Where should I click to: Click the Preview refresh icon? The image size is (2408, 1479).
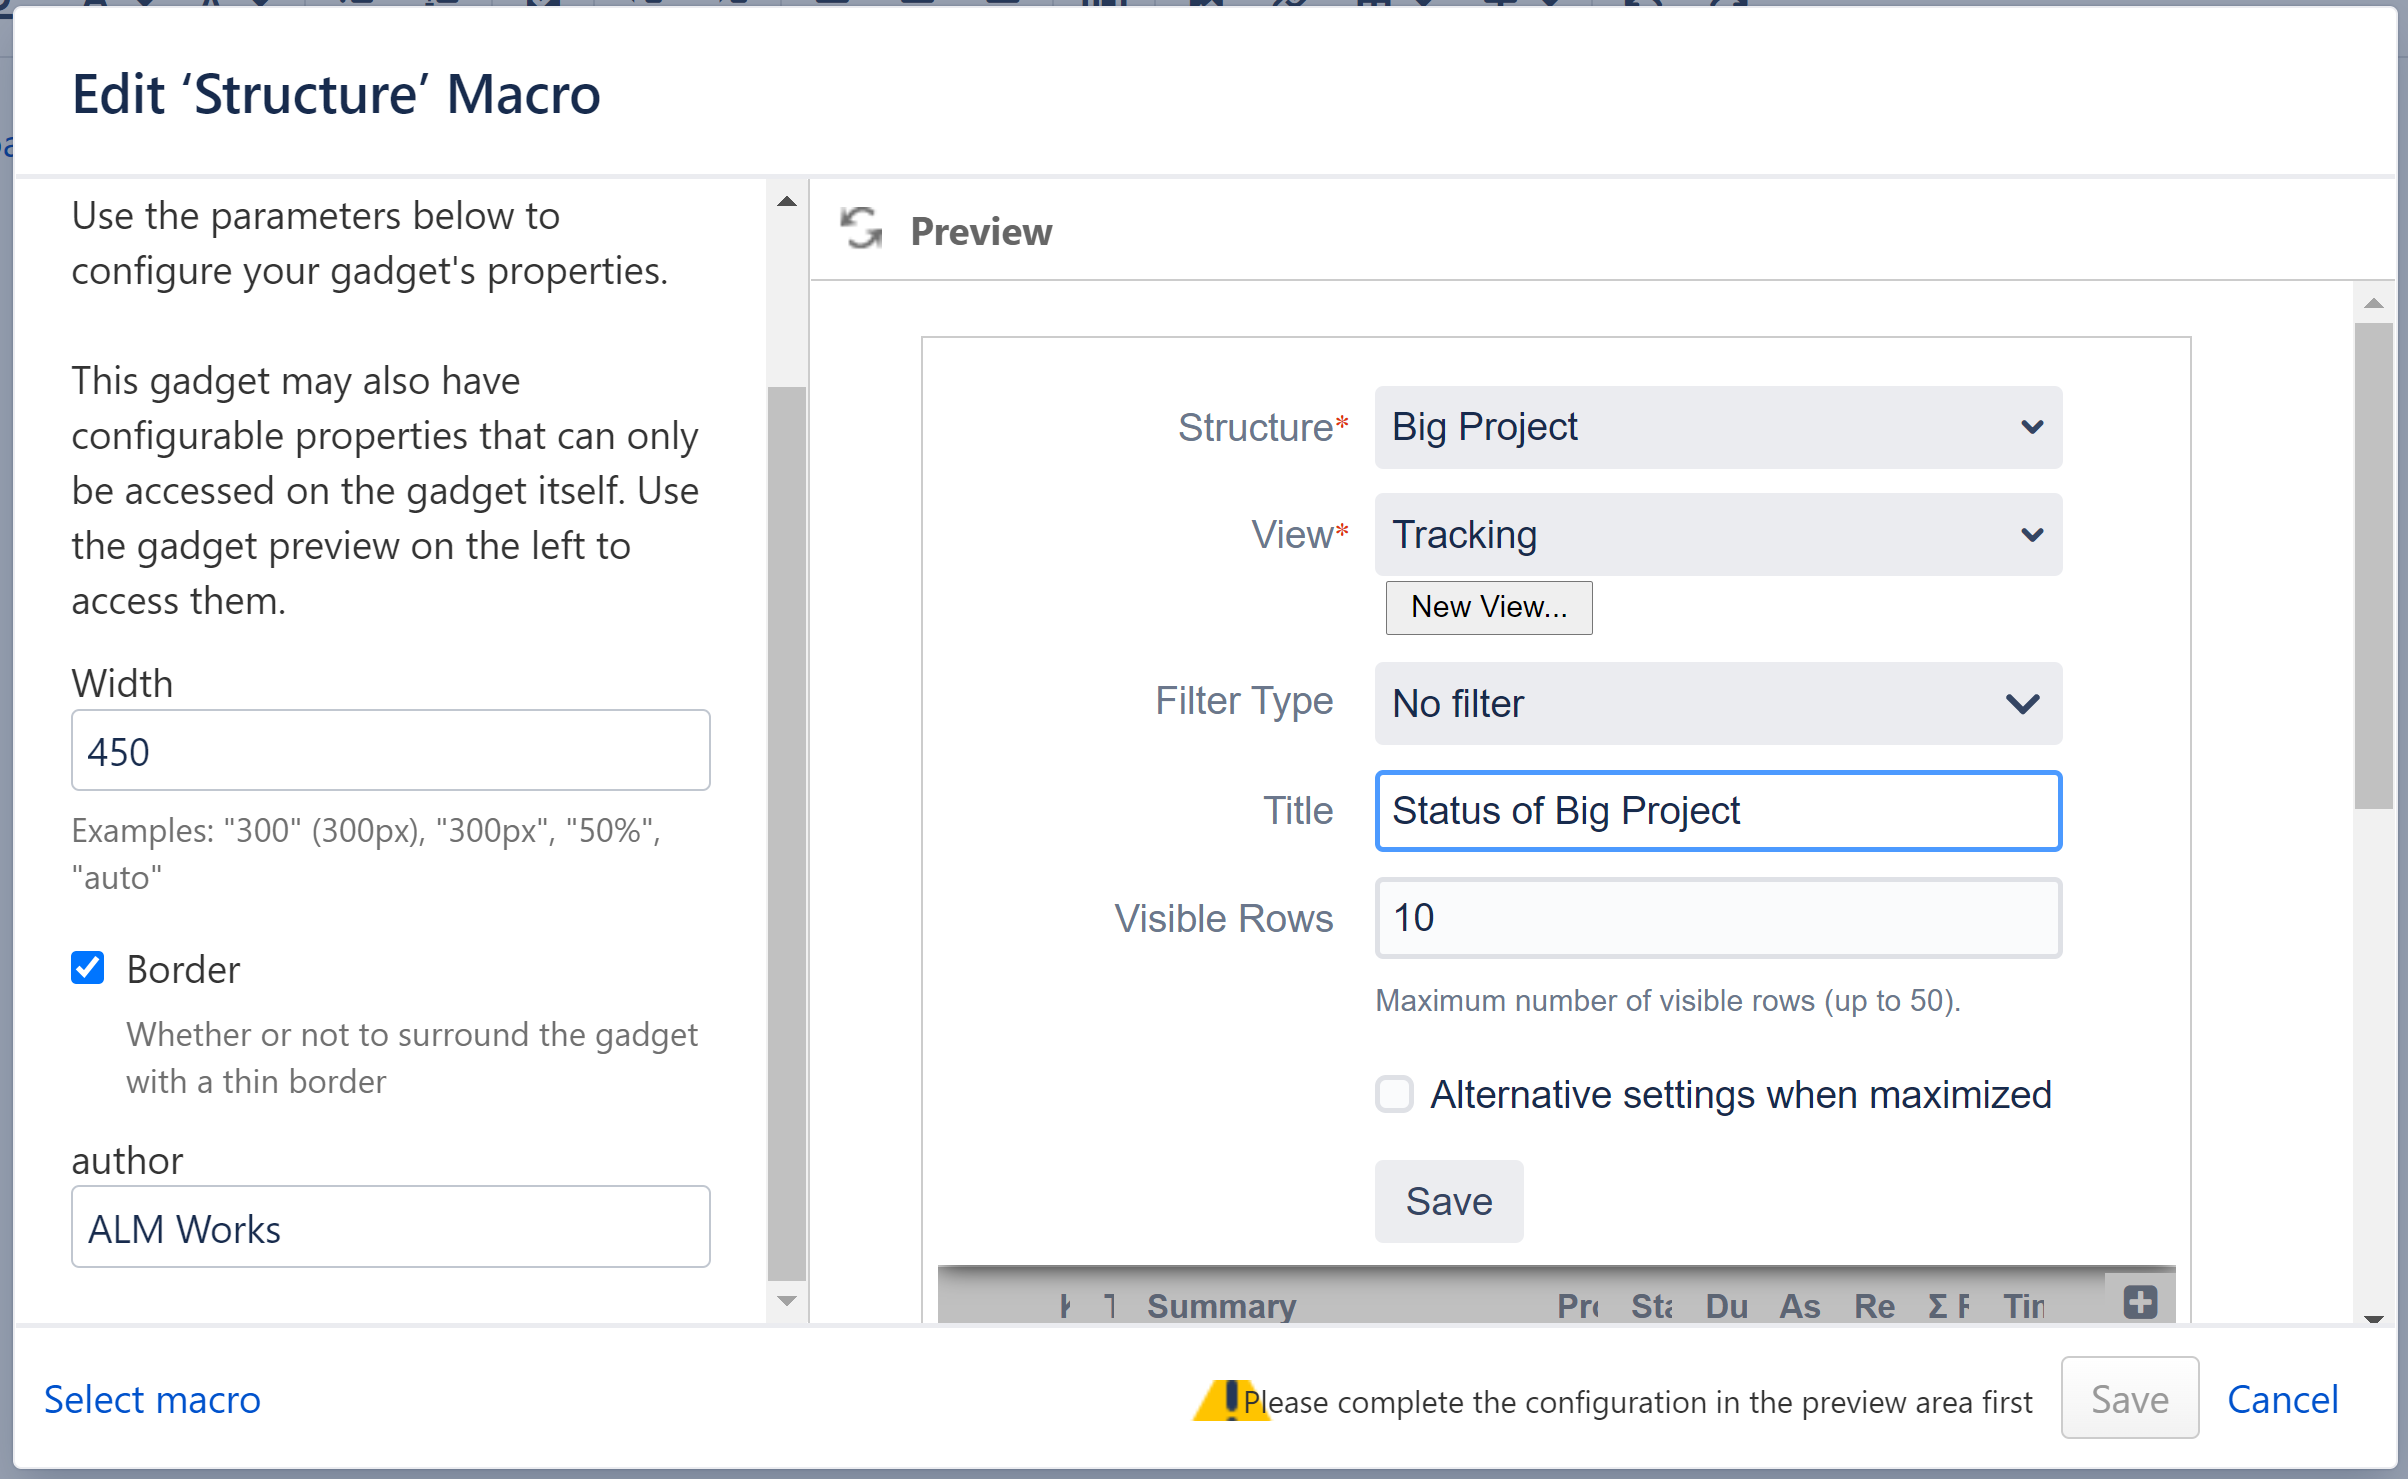click(861, 229)
